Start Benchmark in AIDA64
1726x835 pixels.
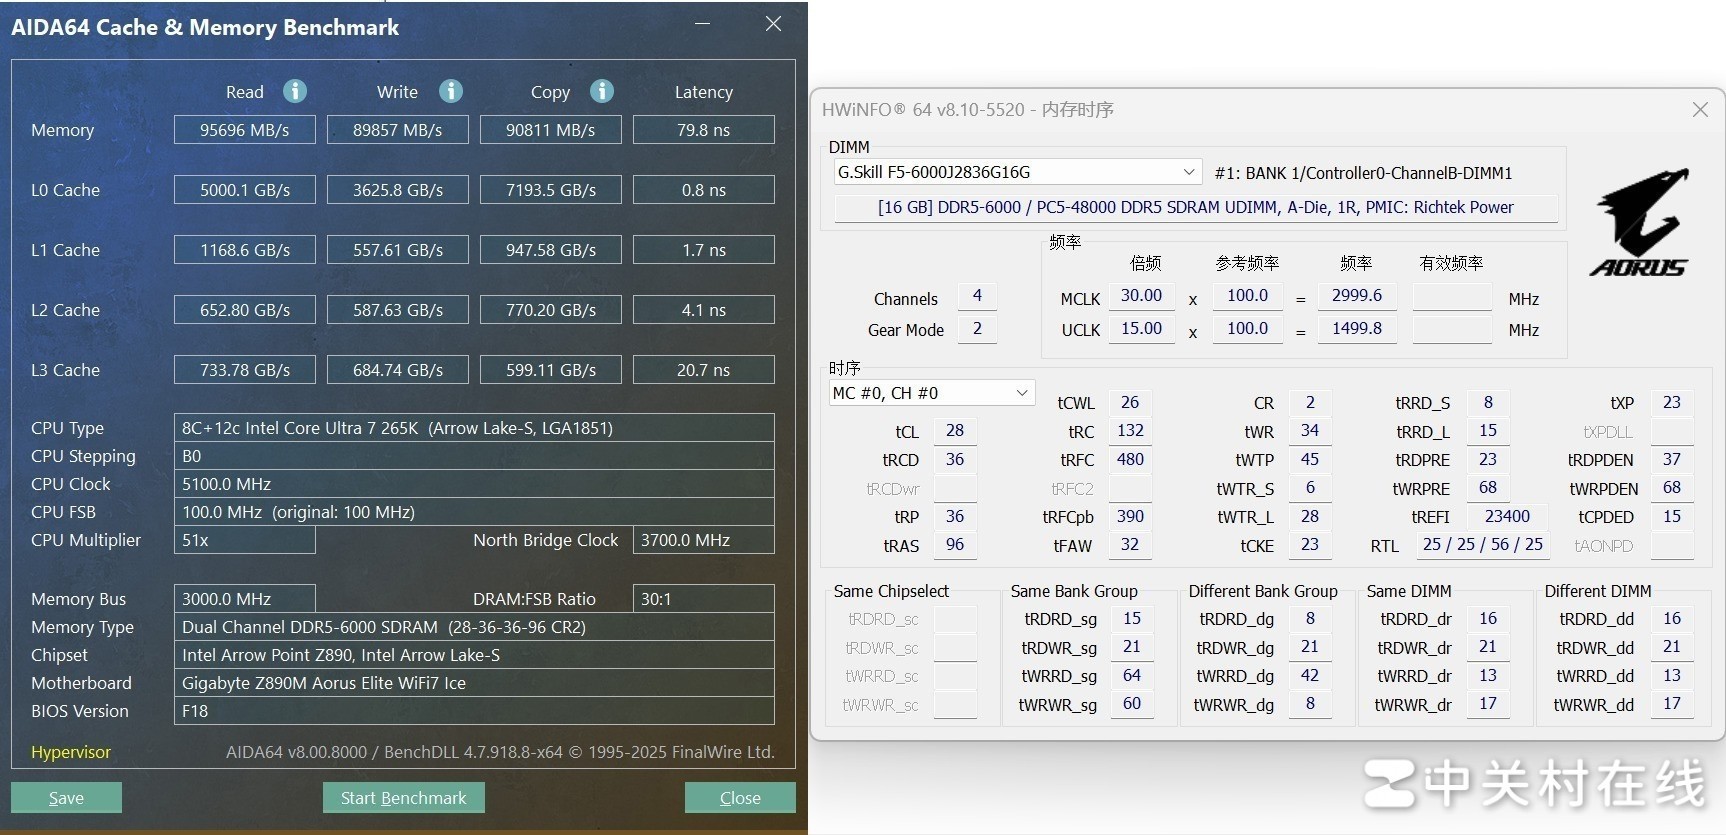click(x=403, y=797)
